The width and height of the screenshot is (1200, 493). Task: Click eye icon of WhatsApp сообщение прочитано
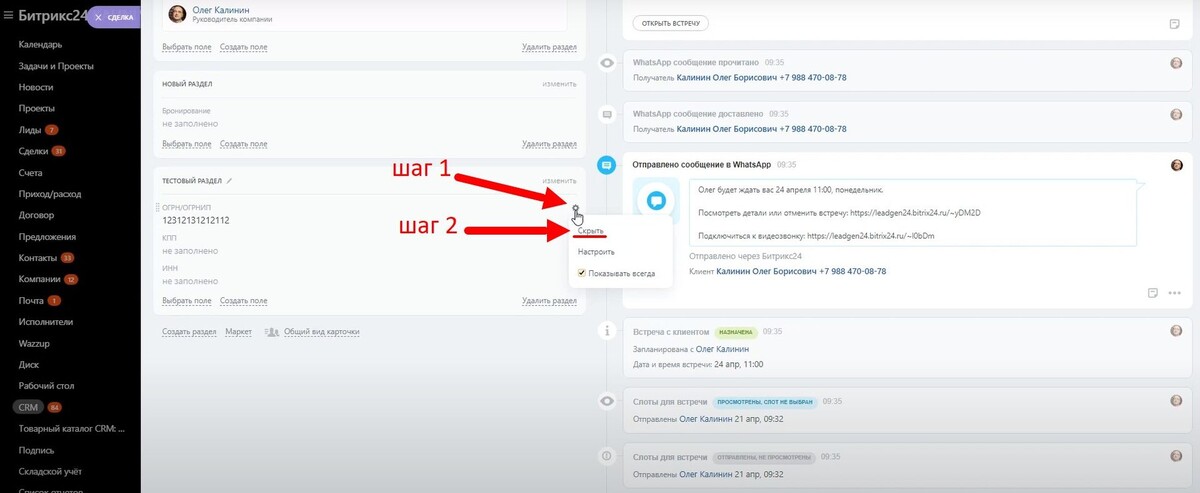tap(606, 63)
